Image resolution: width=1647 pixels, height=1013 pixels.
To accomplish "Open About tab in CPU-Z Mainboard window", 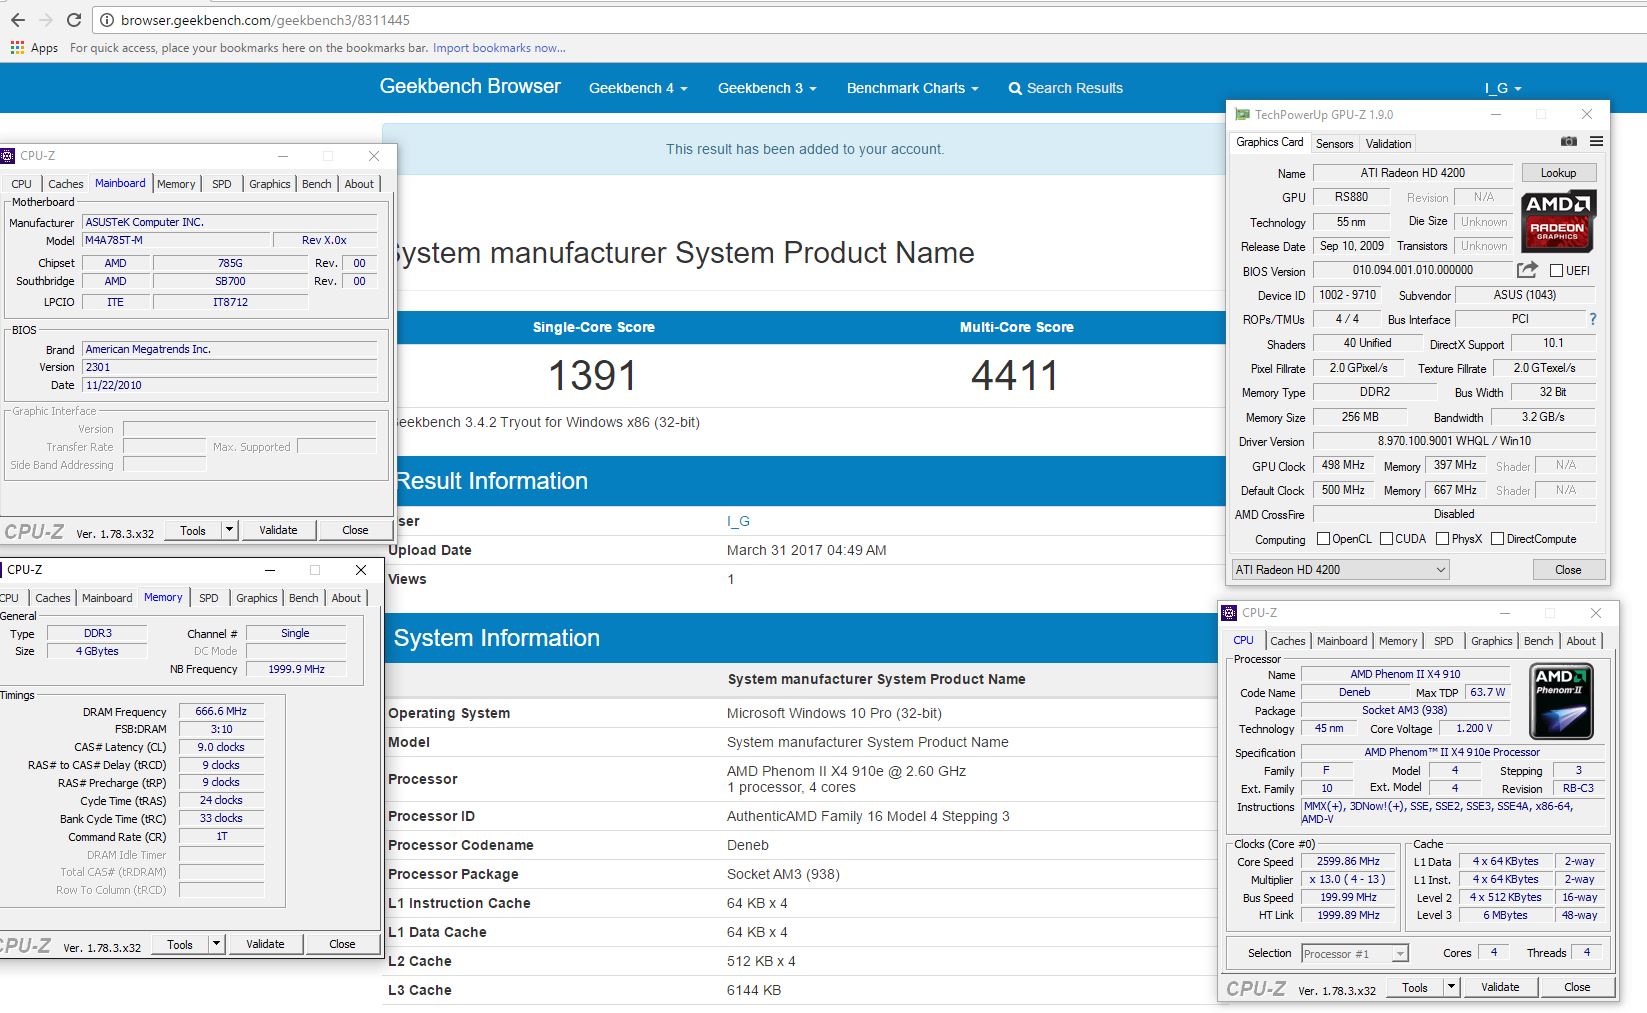I will point(359,184).
